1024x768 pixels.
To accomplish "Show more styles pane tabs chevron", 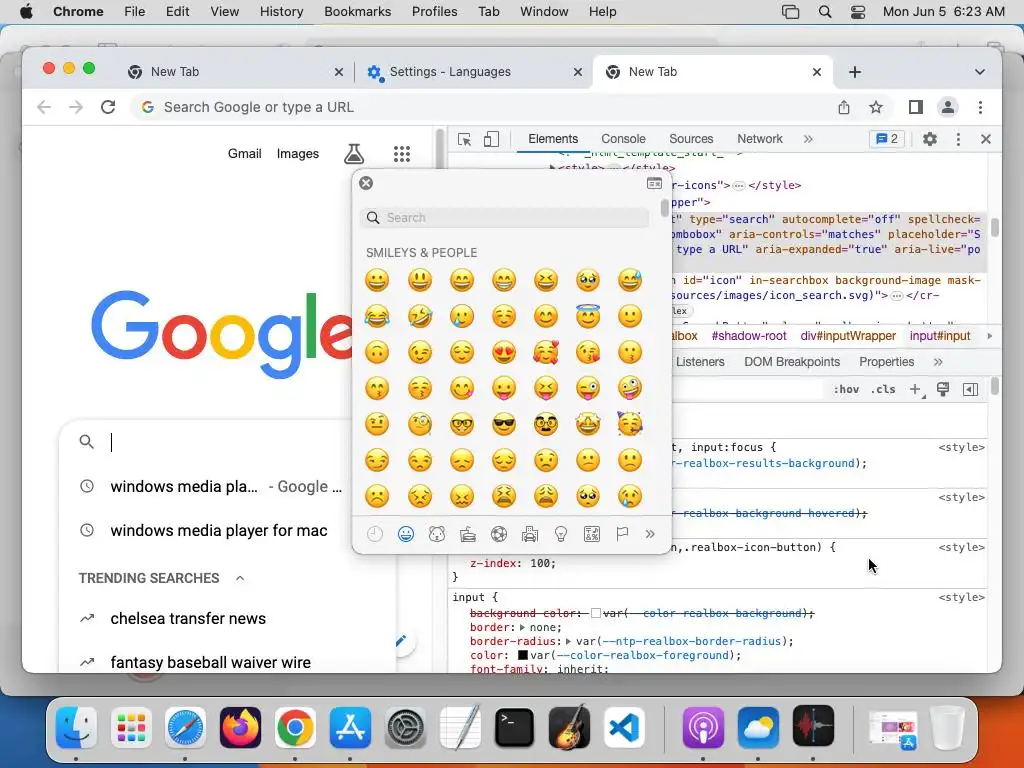I will [938, 362].
